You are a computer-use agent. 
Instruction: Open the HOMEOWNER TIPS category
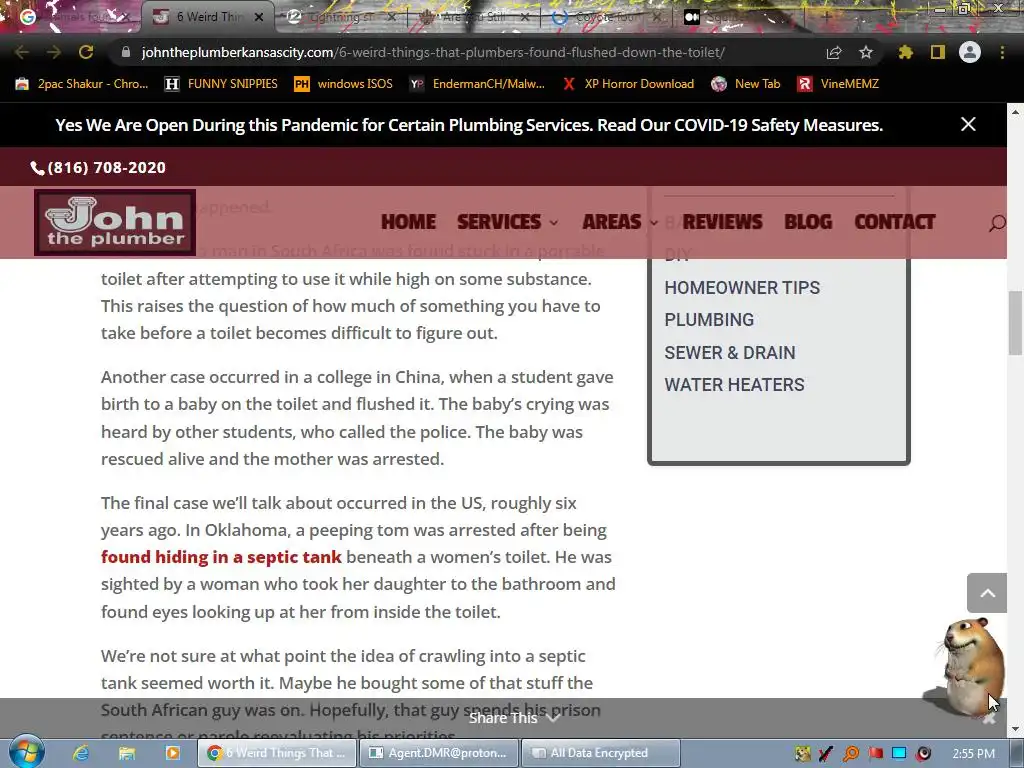742,287
